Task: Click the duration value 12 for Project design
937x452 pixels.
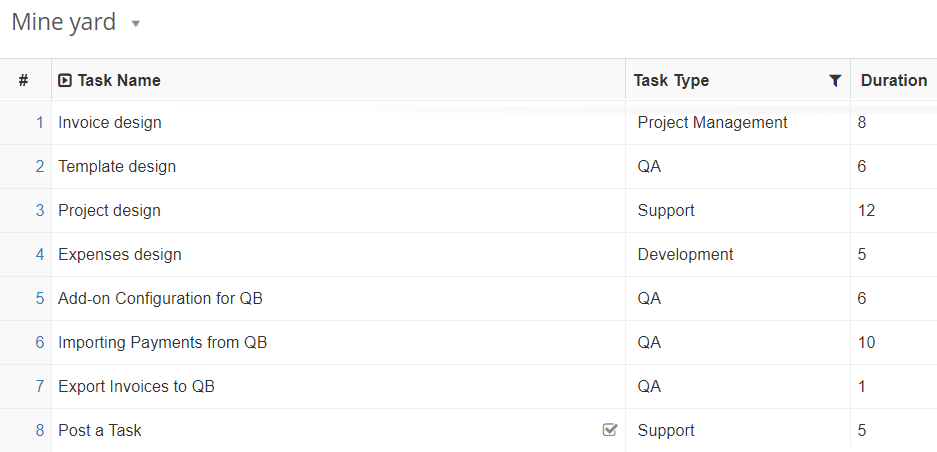Action: click(x=866, y=210)
